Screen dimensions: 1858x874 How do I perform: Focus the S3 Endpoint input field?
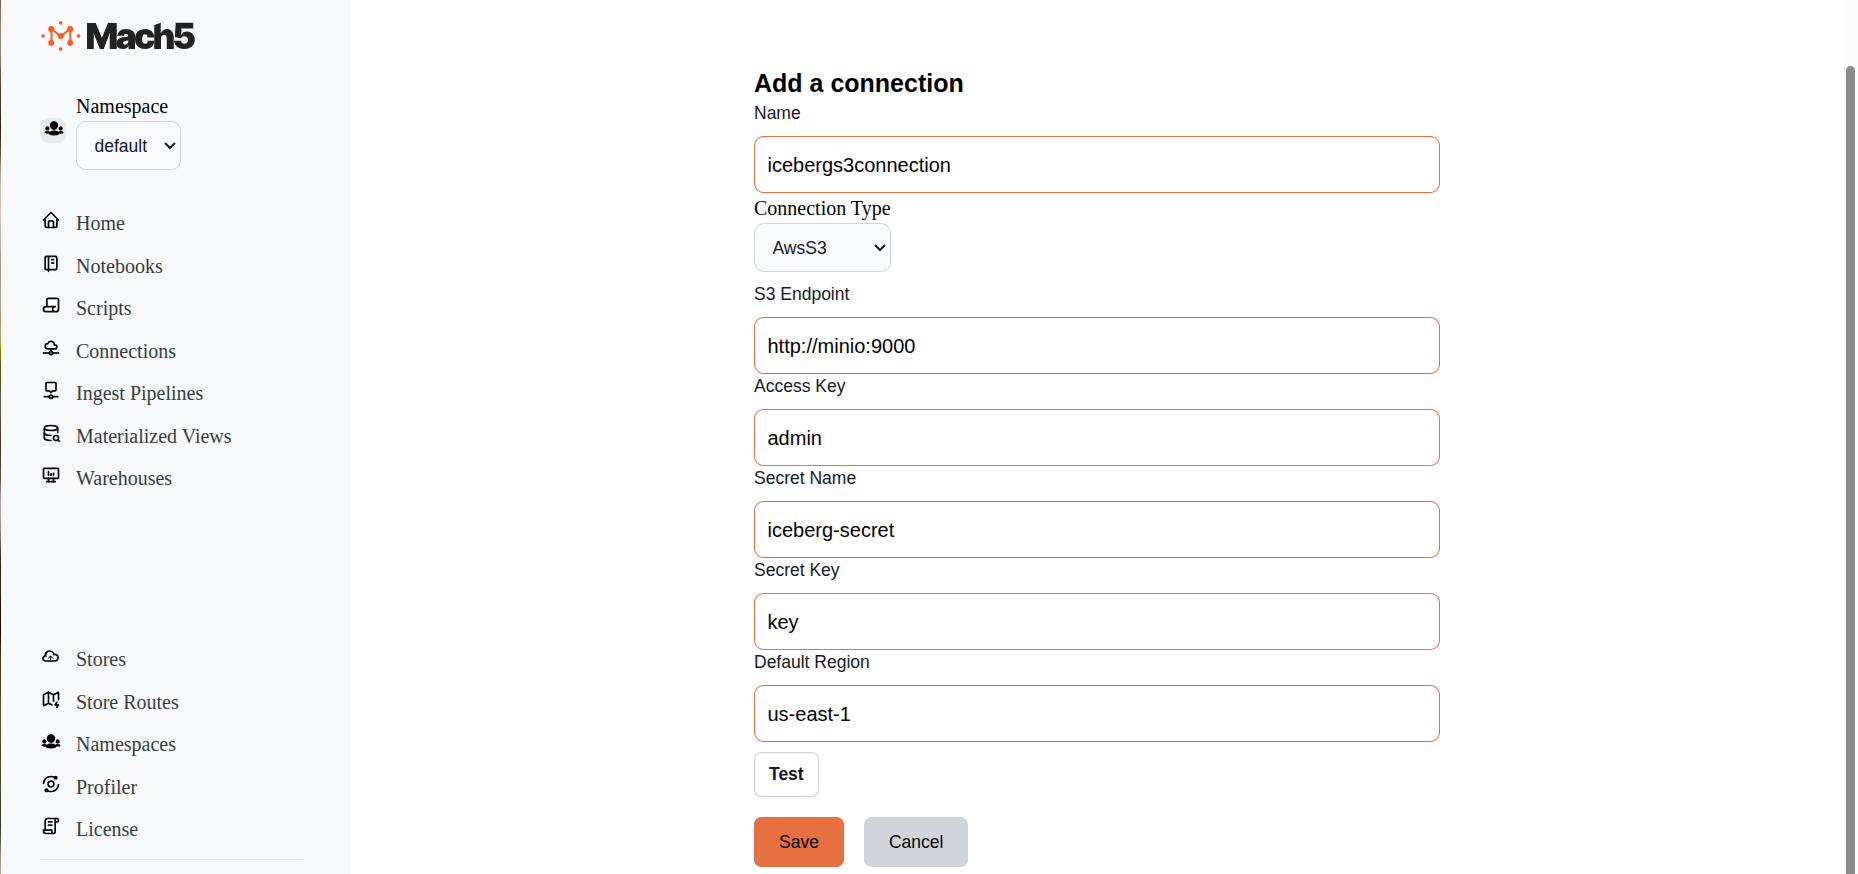tap(1096, 346)
